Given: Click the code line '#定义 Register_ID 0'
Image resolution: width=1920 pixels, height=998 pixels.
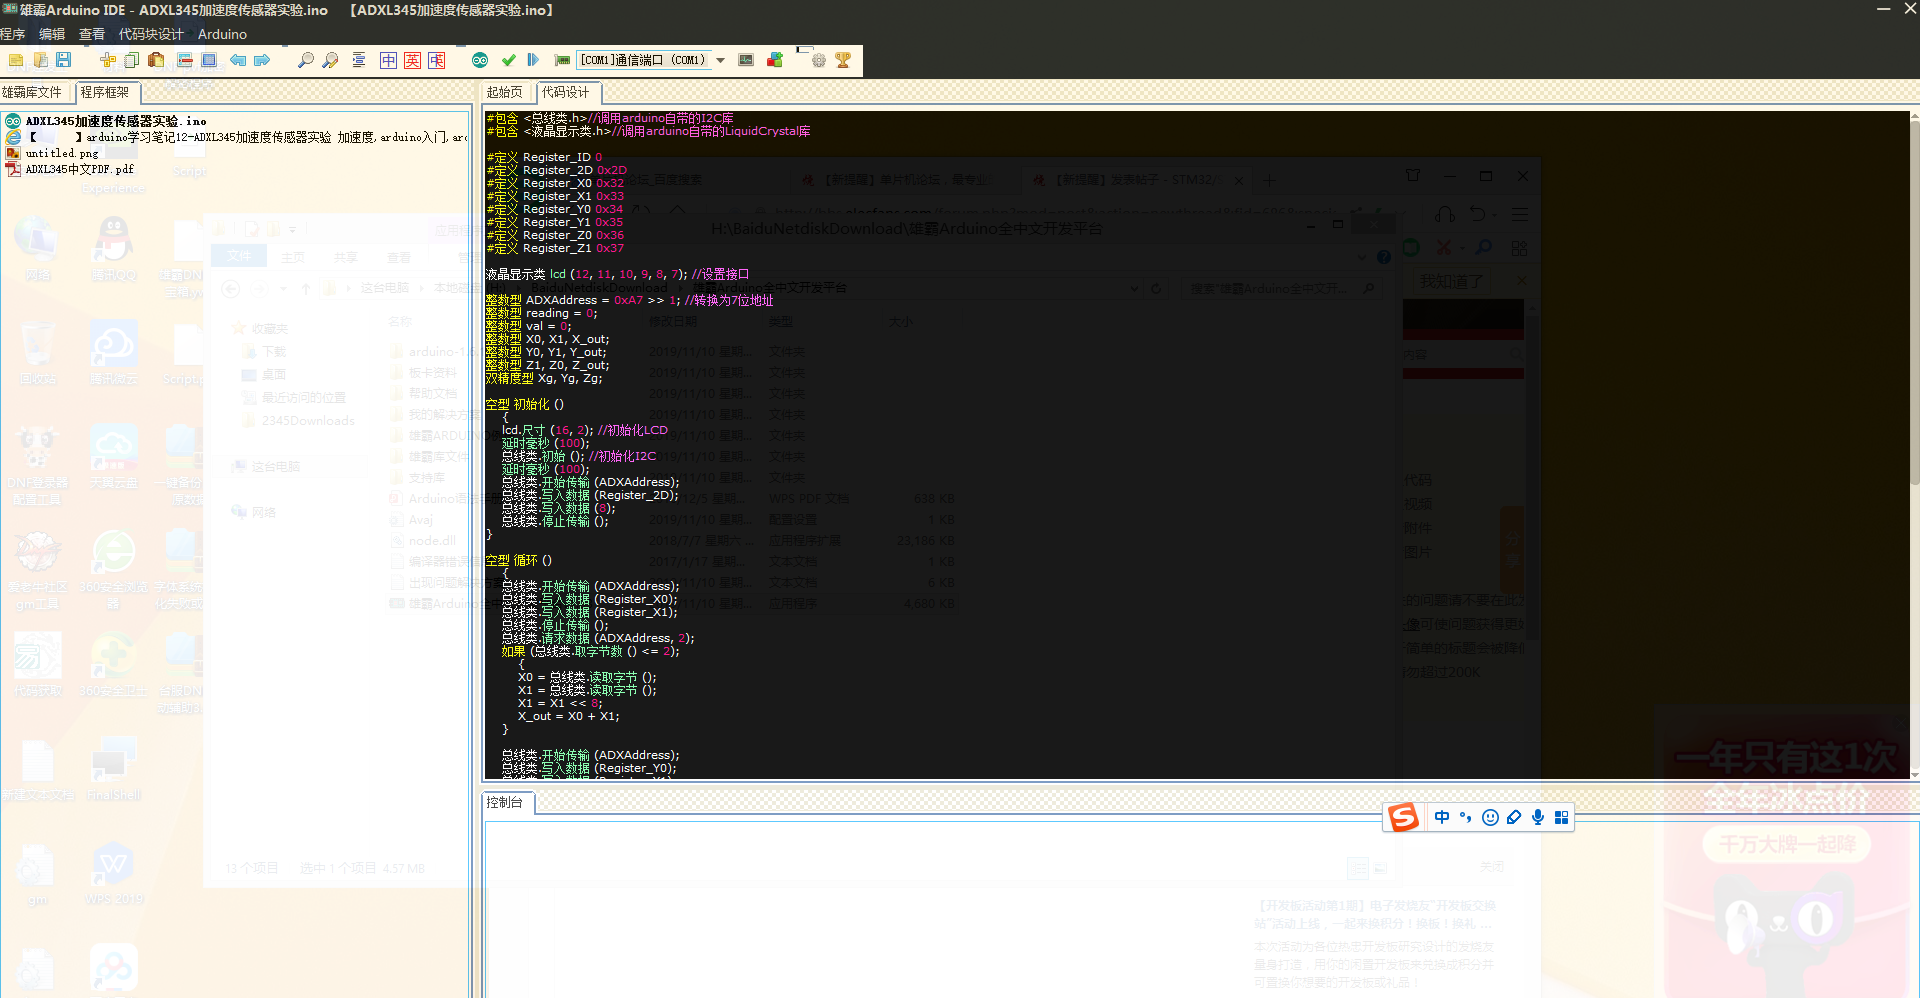Looking at the screenshot, I should click(544, 157).
